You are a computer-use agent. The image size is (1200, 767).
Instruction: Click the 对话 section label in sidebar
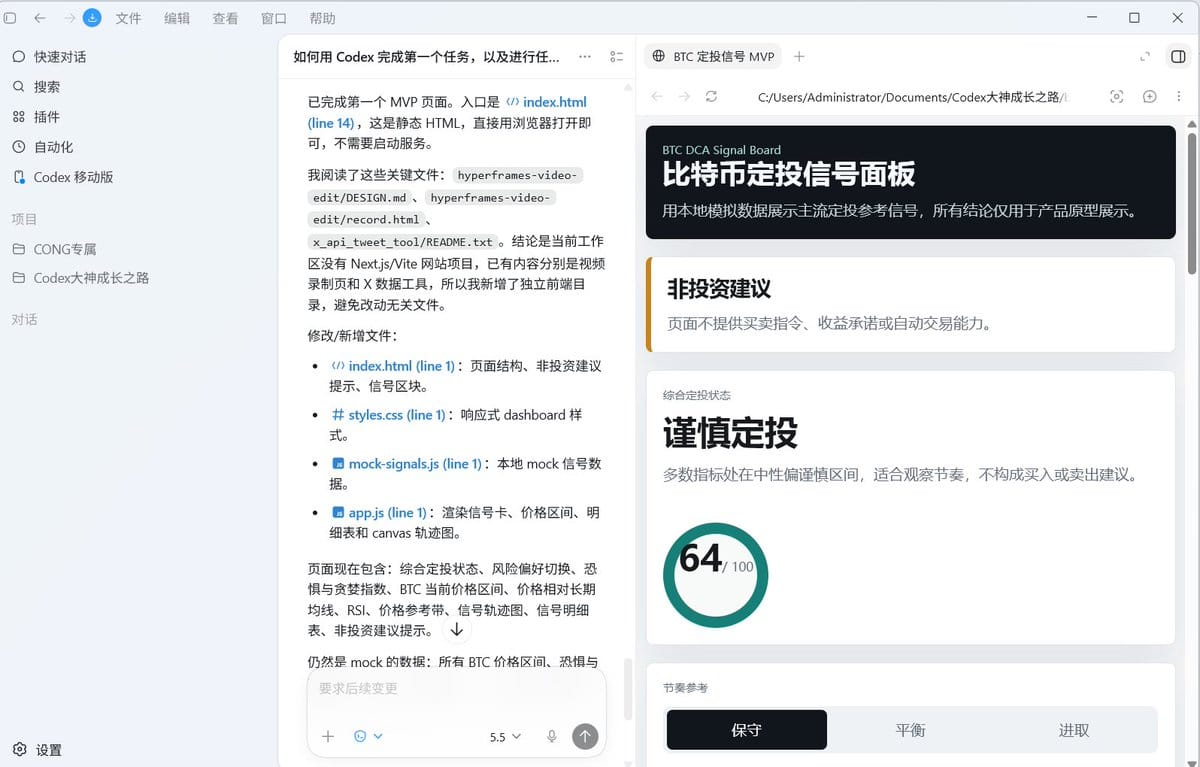point(24,320)
